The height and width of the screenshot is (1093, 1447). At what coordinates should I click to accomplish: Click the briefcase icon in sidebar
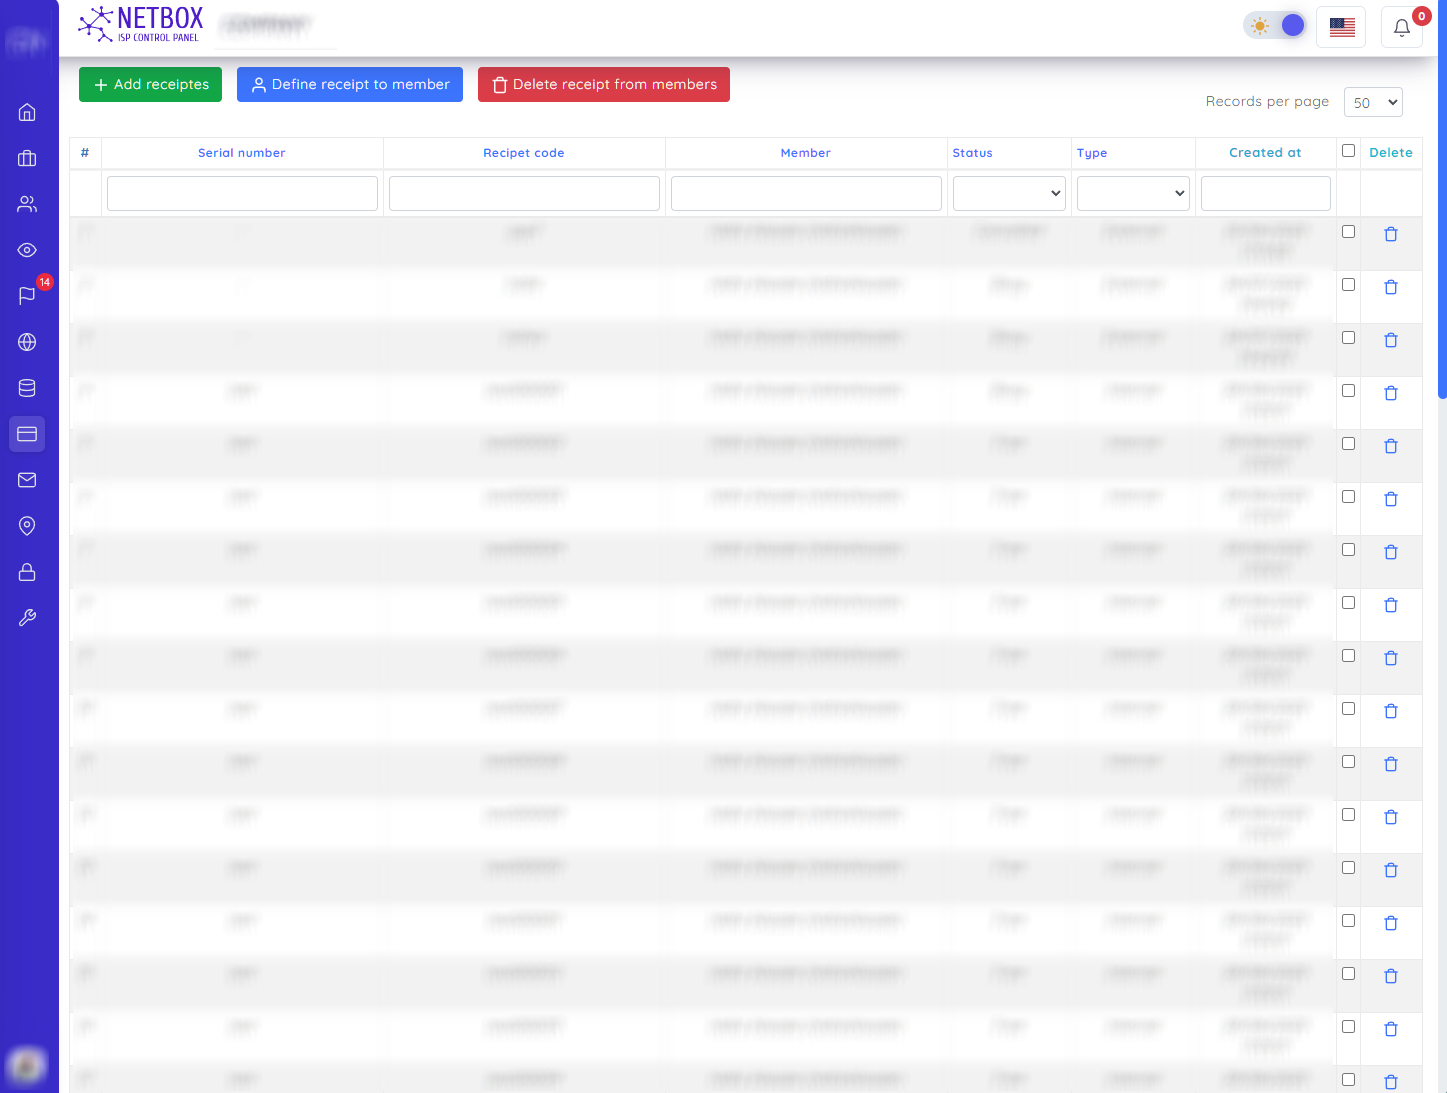(x=27, y=158)
